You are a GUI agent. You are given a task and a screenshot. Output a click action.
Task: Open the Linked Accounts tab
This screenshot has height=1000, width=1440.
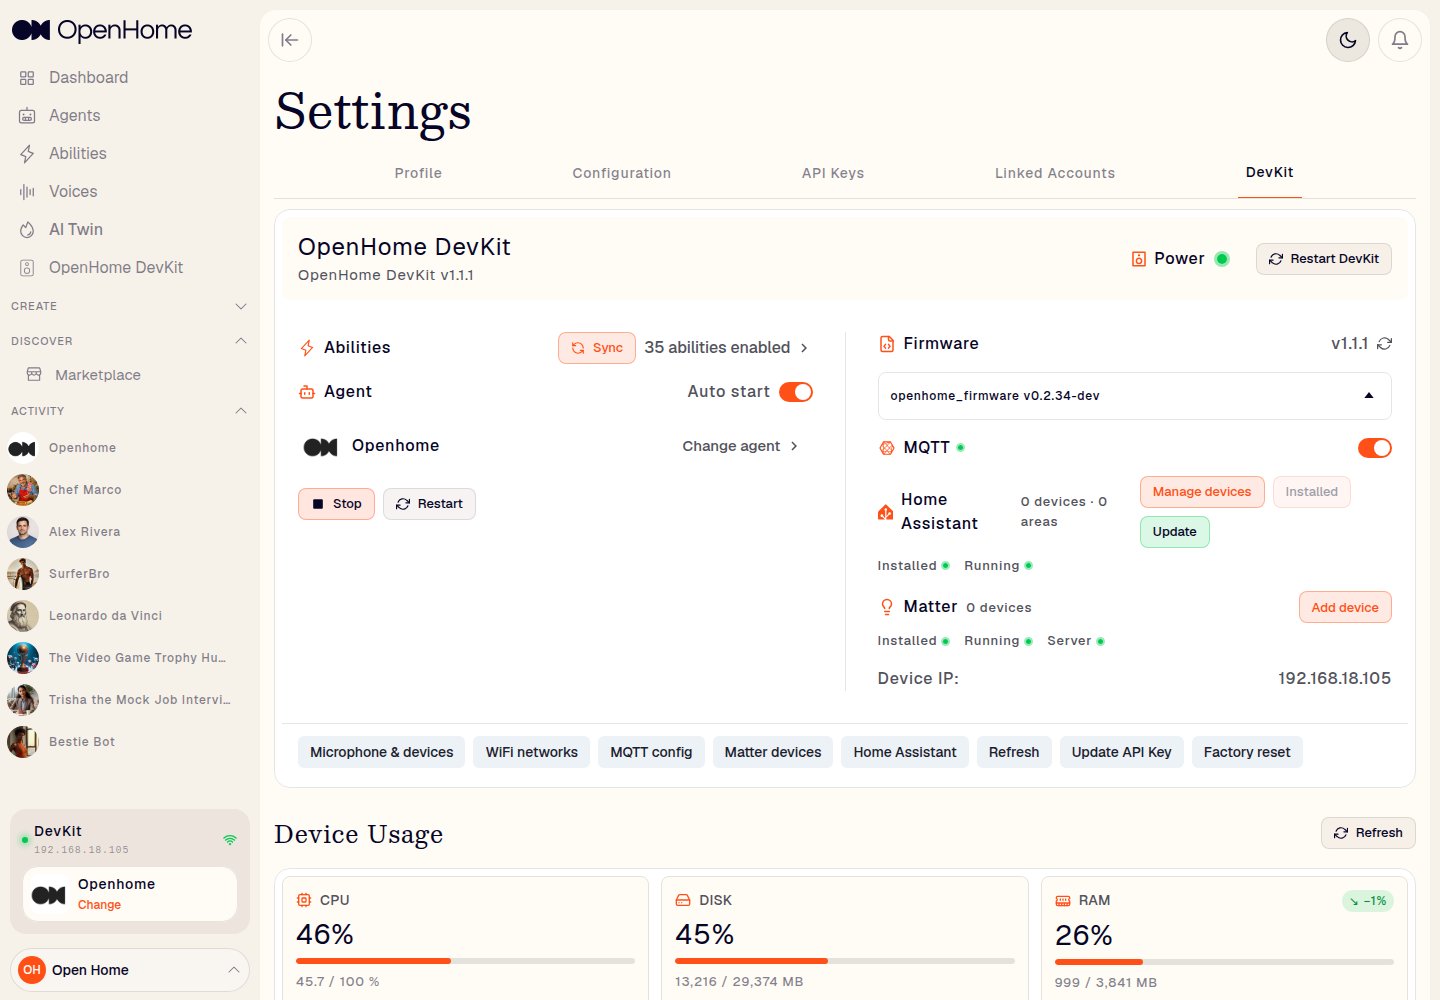tap(1055, 173)
